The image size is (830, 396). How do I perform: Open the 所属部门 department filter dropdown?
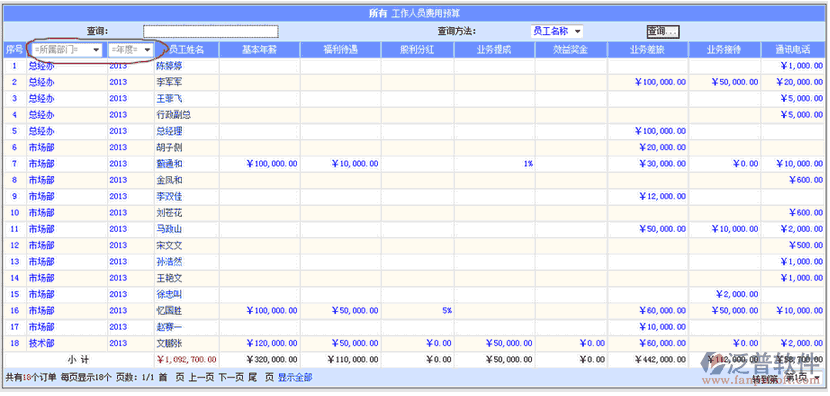coord(66,50)
